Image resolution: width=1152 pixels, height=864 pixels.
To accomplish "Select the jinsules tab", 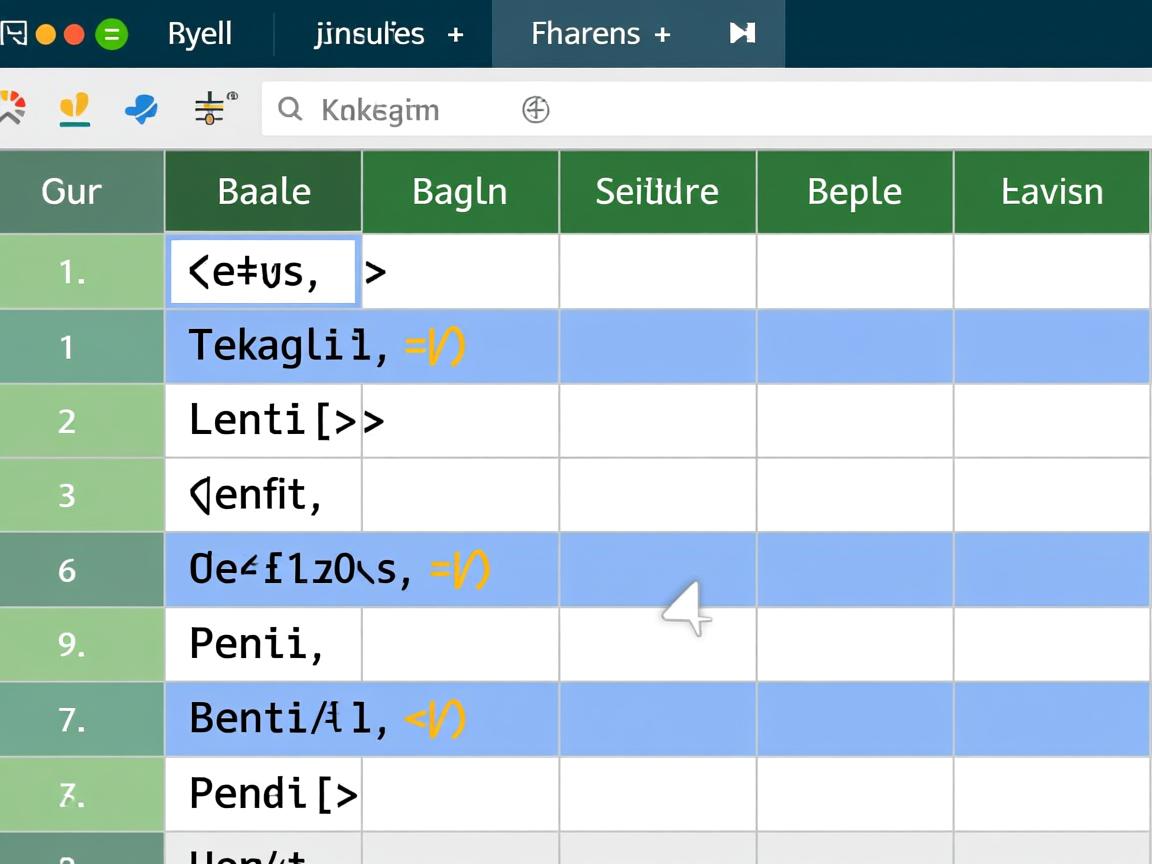I will point(370,33).
